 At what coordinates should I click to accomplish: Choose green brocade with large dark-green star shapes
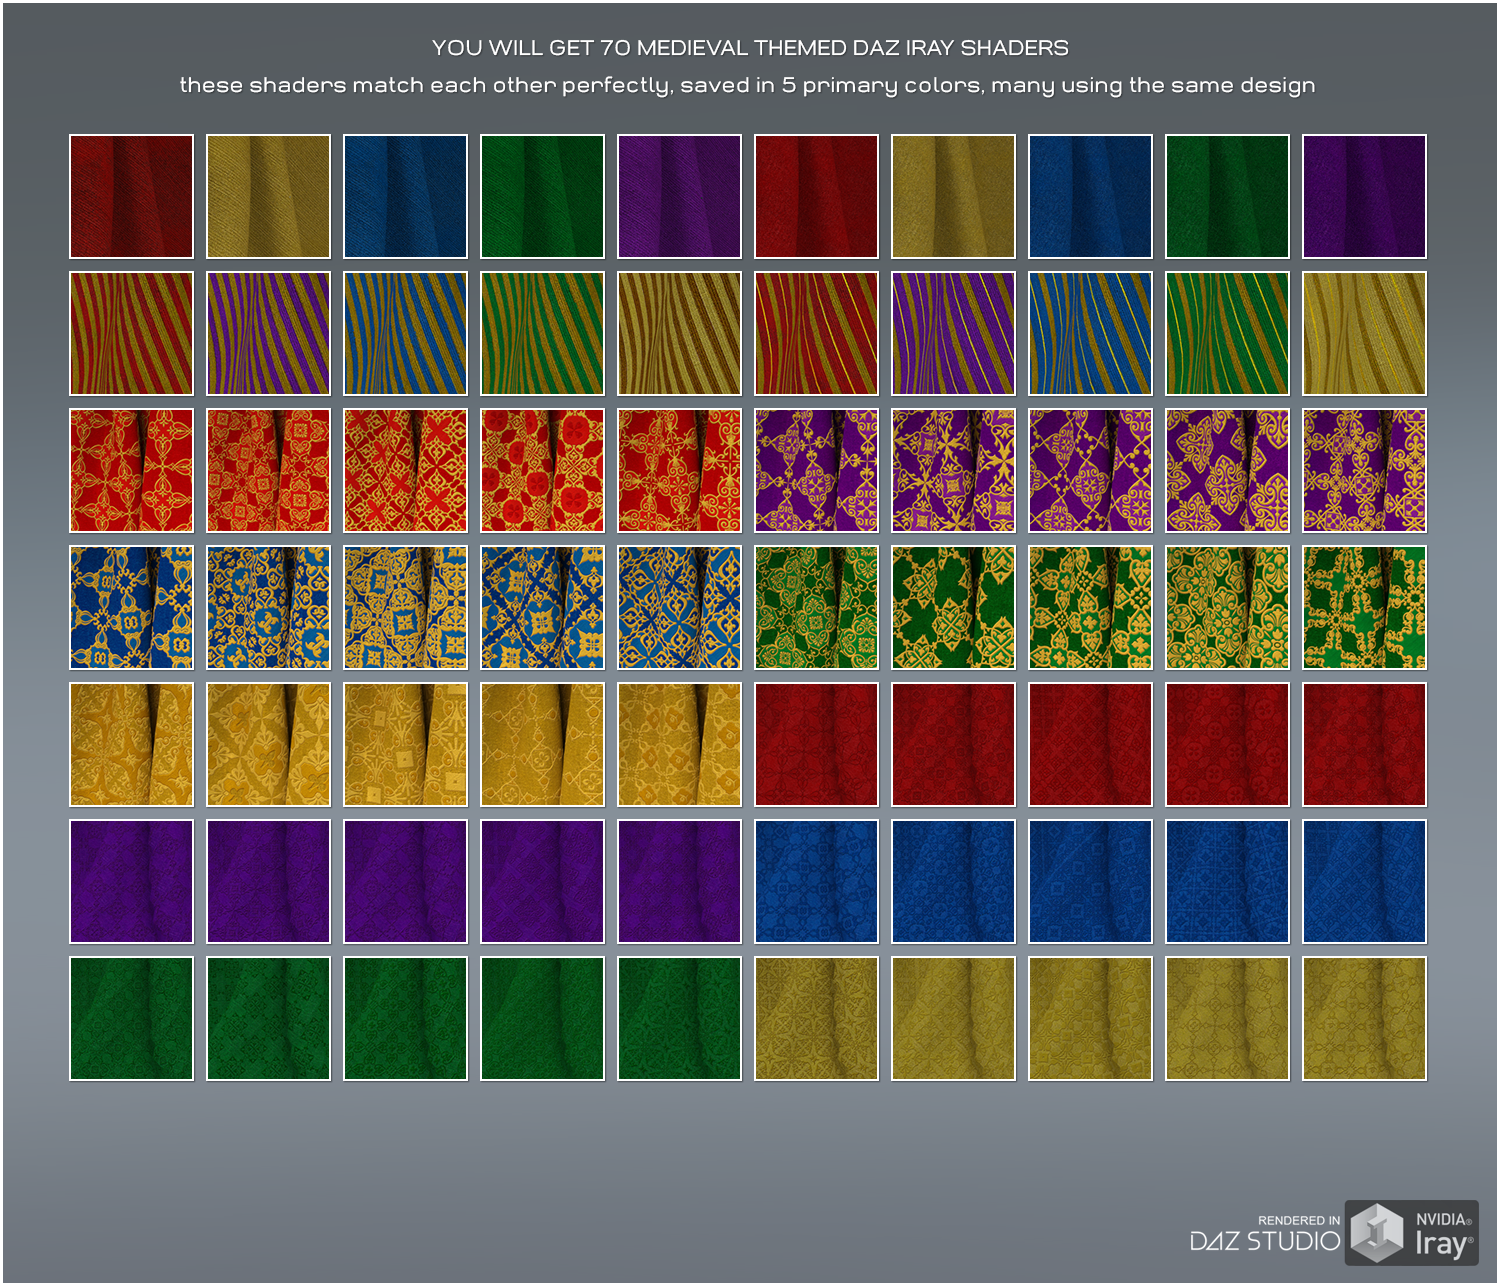(953, 607)
